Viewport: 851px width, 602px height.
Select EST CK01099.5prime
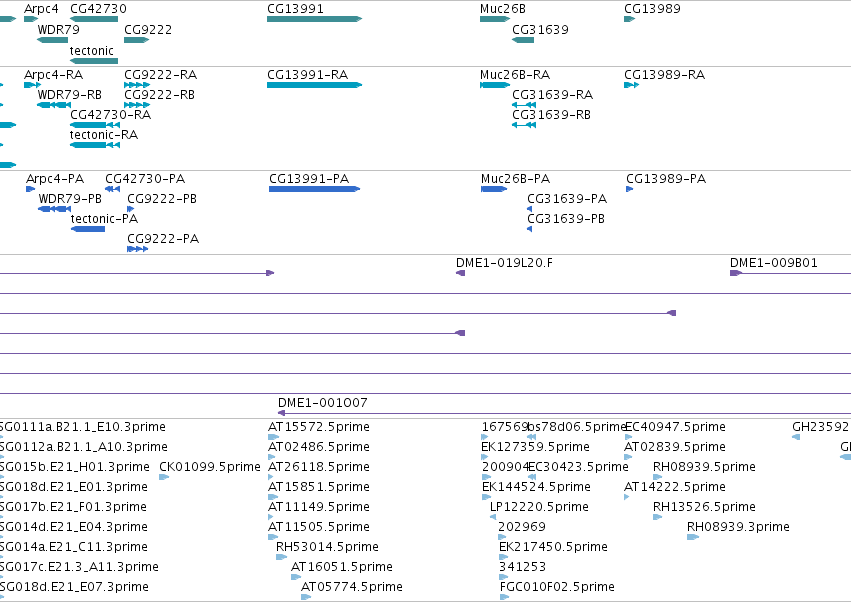(210, 467)
